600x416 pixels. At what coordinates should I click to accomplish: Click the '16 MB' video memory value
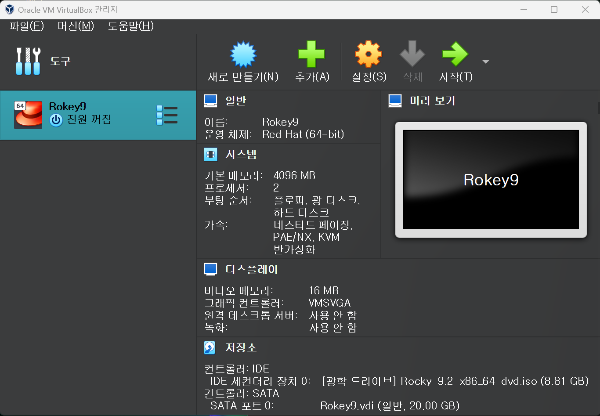(324, 290)
